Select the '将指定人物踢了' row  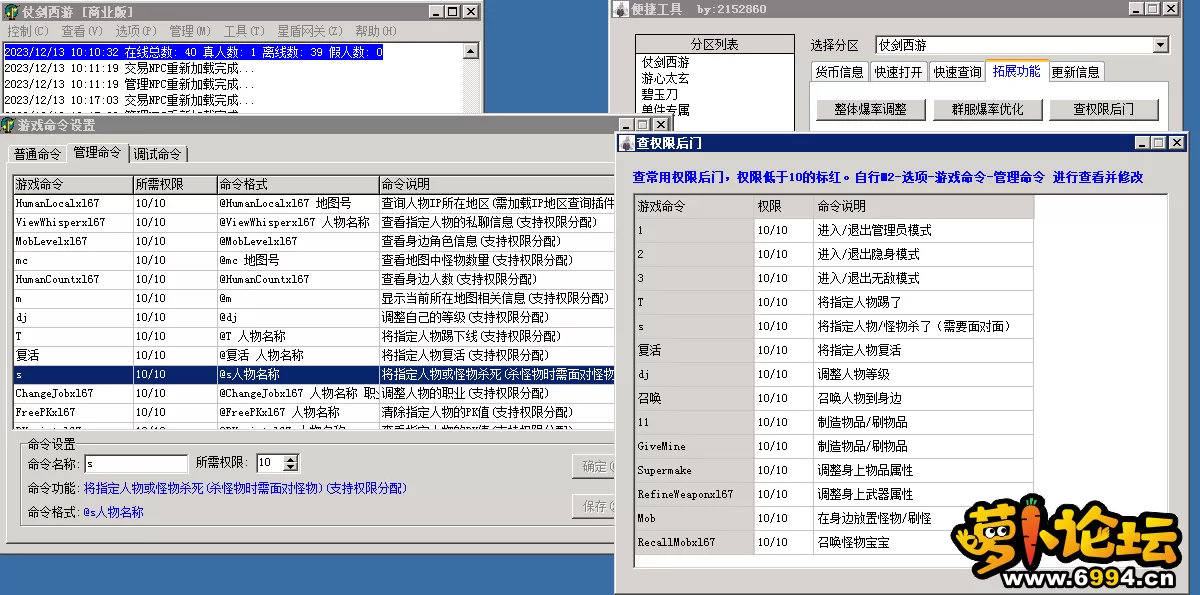(x=834, y=302)
